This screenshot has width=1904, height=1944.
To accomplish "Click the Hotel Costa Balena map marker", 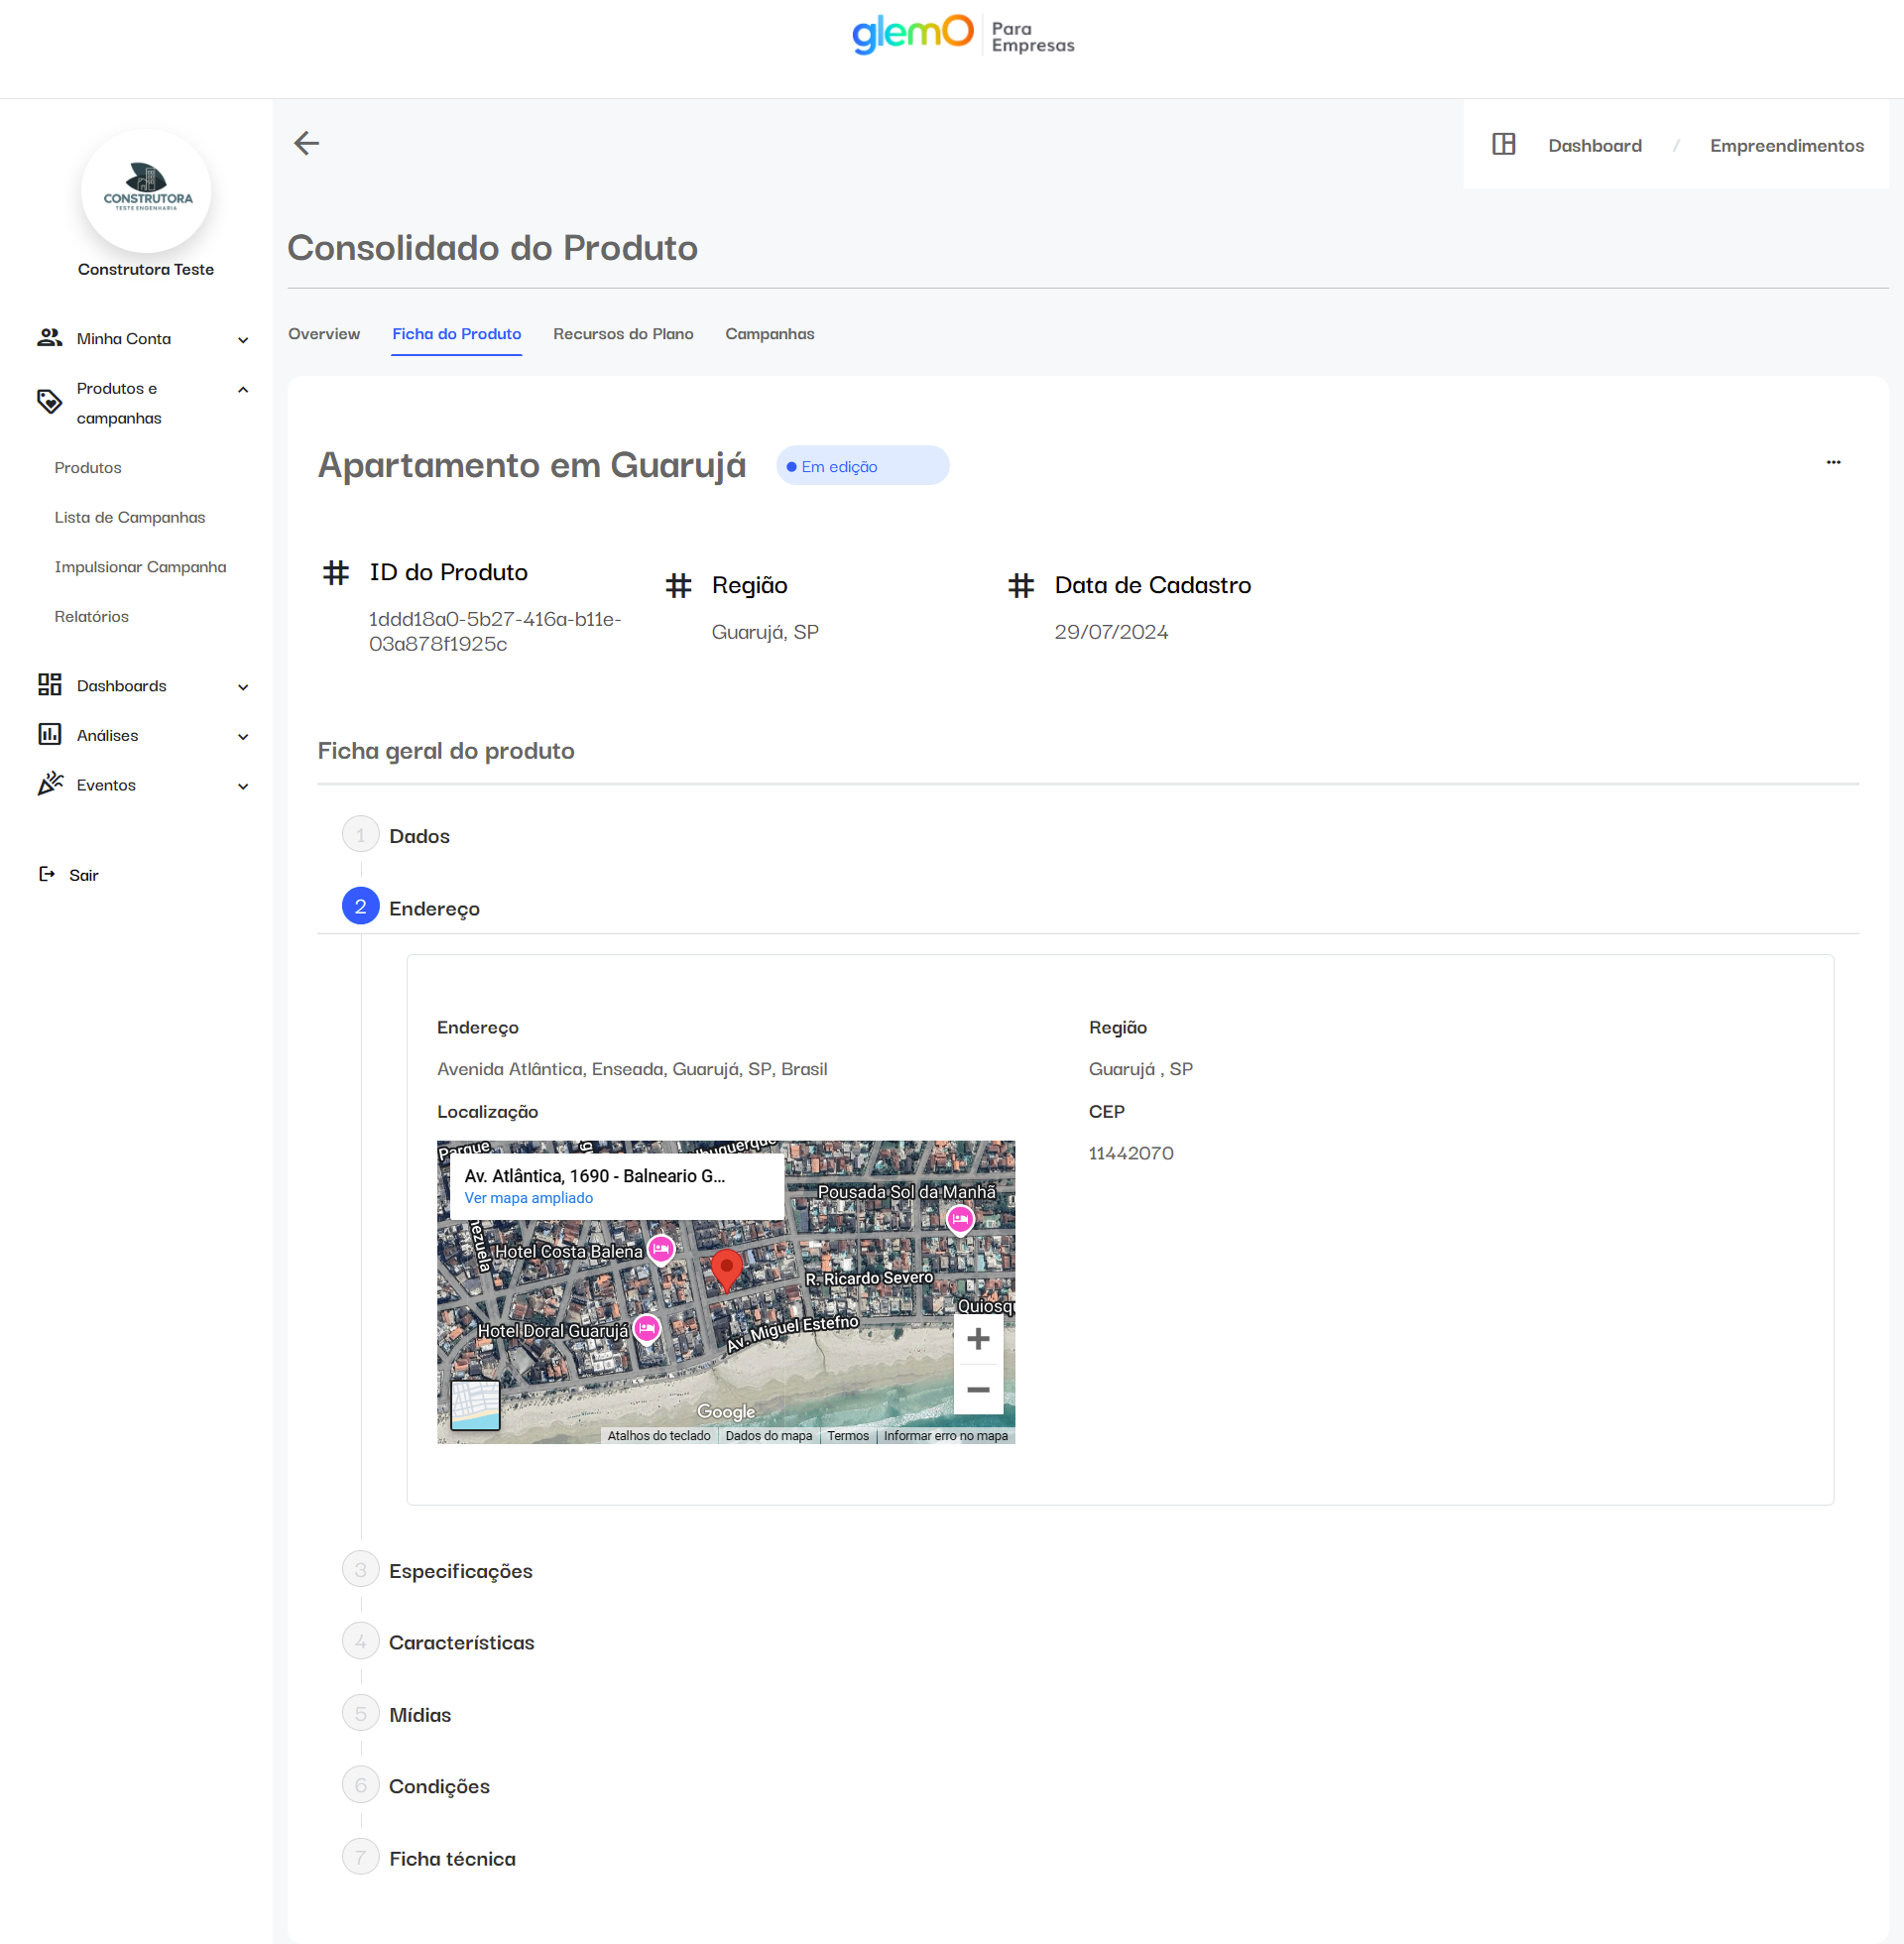I will (660, 1248).
